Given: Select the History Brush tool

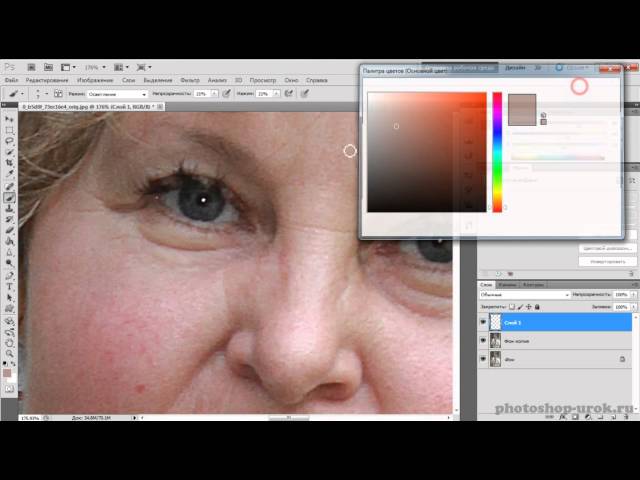Looking at the screenshot, I should [x=9, y=220].
